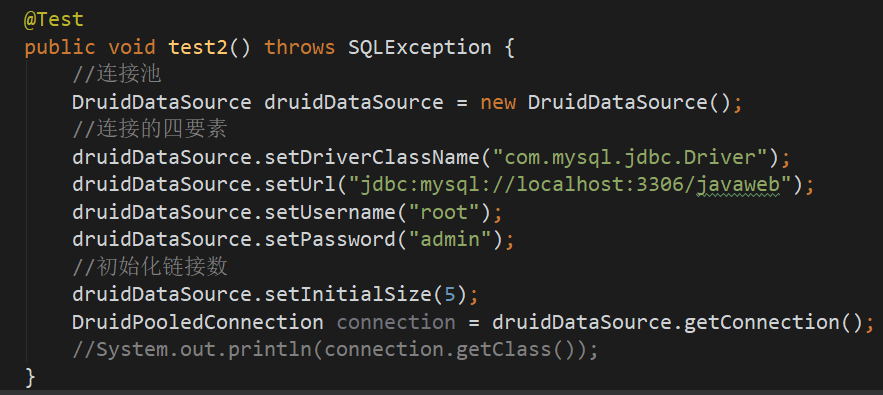The width and height of the screenshot is (883, 395).
Task: Click the underlined javaweb word in URL
Action: point(738,185)
